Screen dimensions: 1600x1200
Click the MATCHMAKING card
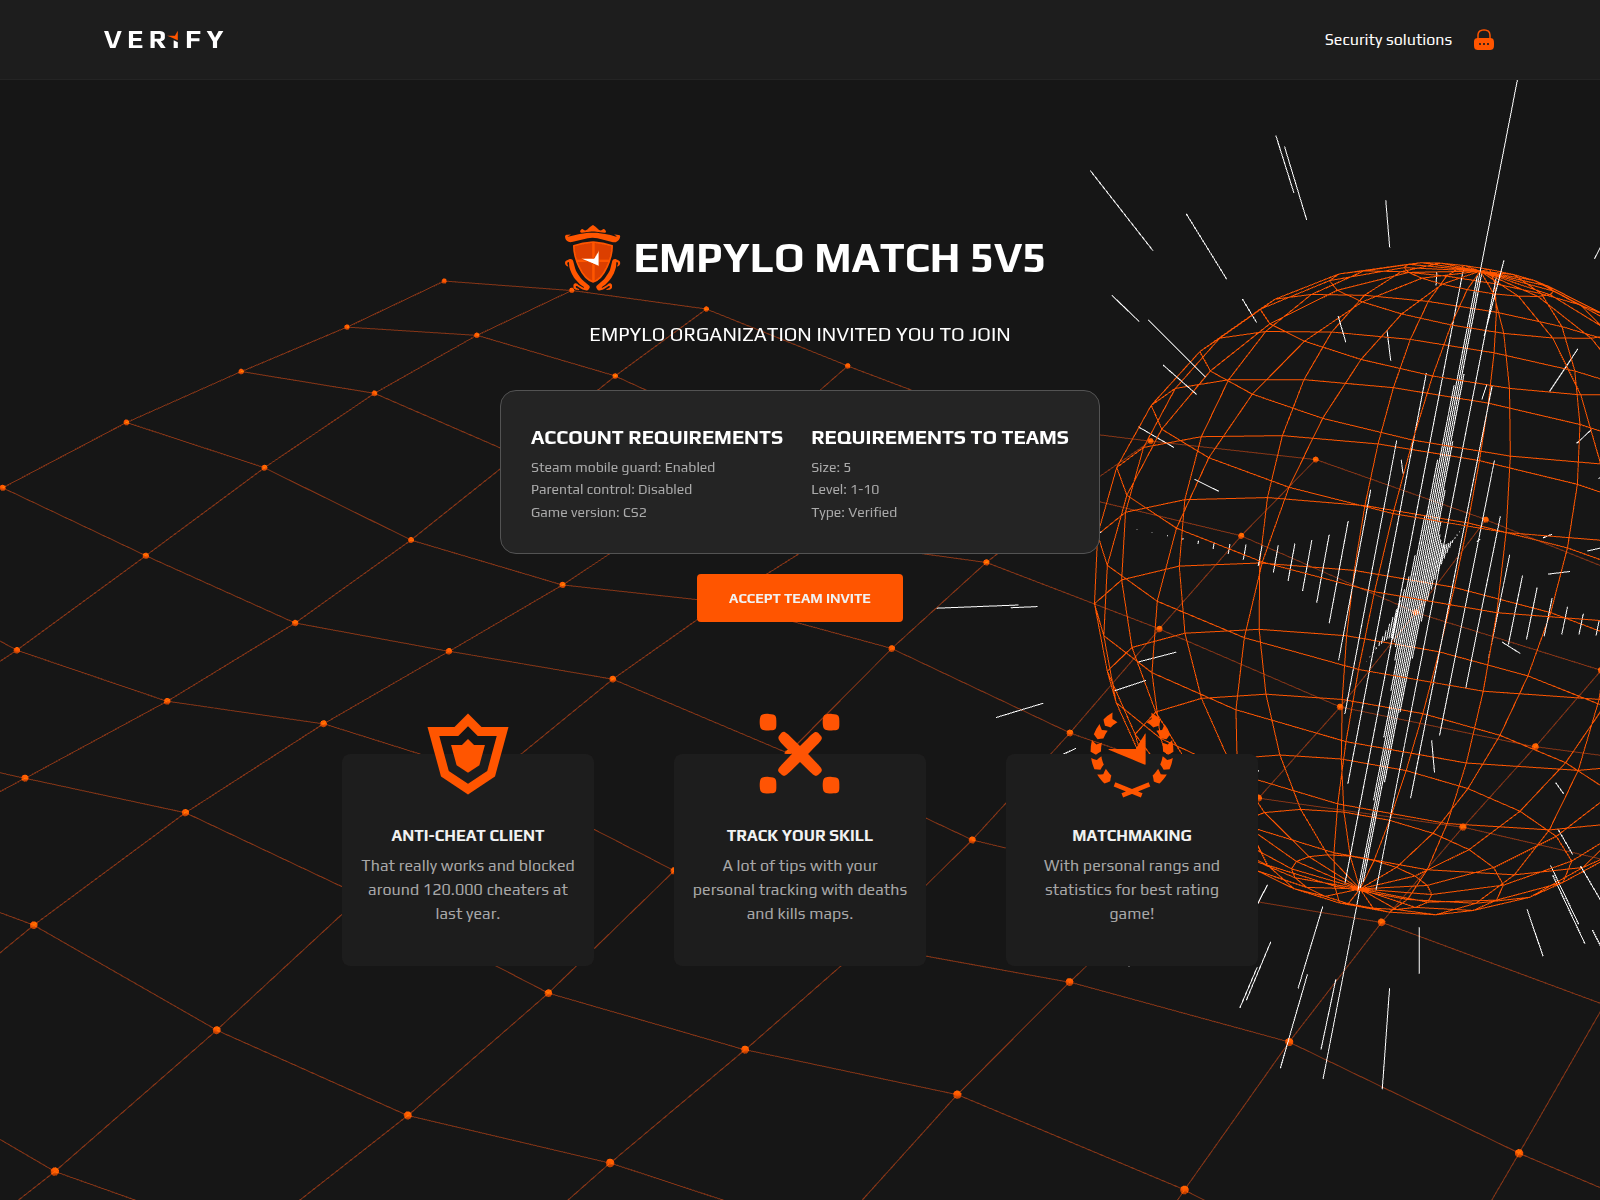point(1132,858)
